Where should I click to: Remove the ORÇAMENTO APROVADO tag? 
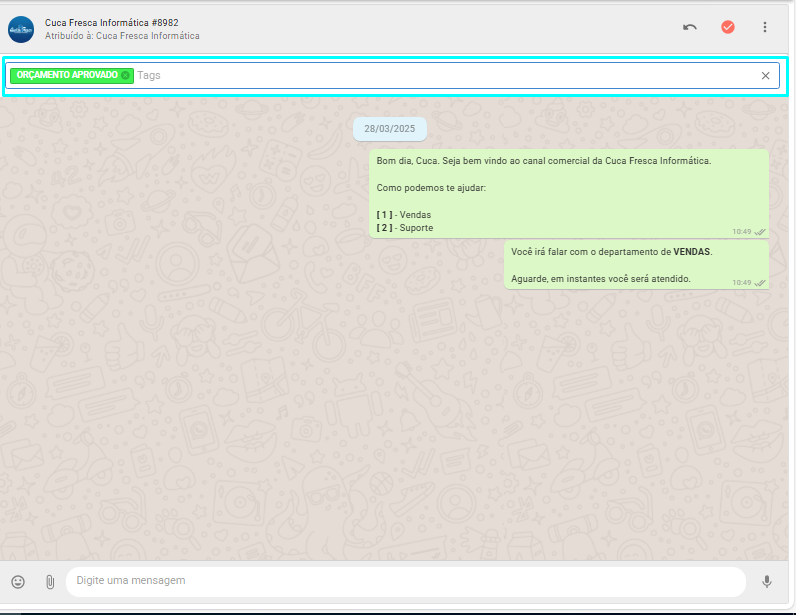pos(125,75)
